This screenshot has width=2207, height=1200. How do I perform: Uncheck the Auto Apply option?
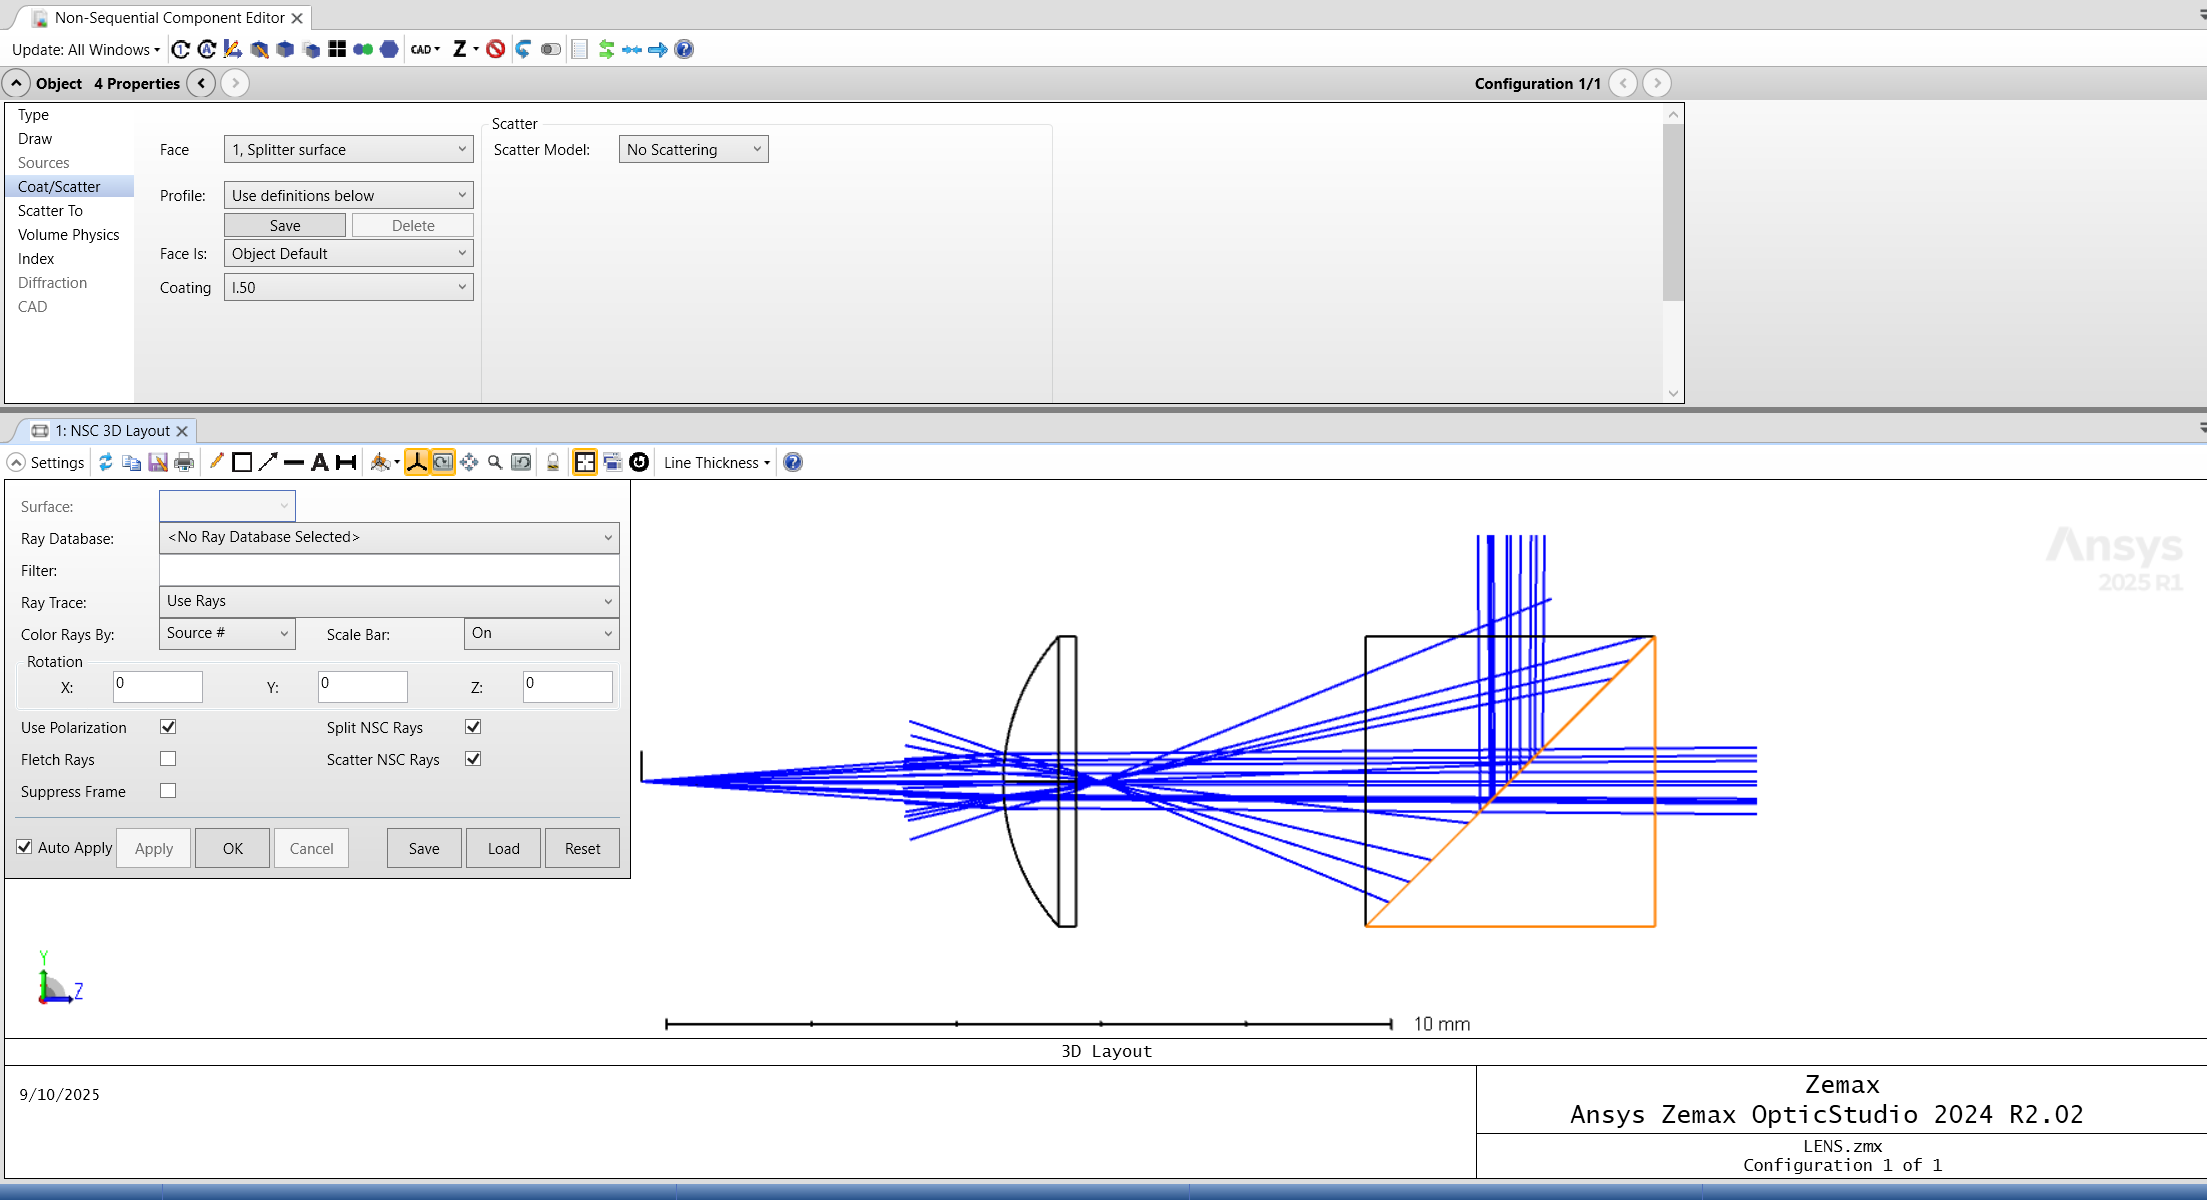point(24,847)
